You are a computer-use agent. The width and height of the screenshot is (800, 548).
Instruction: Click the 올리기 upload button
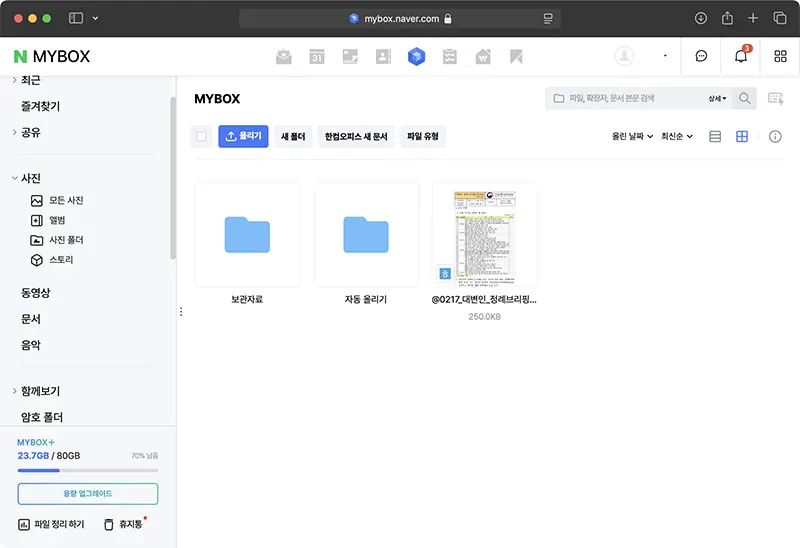(x=243, y=136)
